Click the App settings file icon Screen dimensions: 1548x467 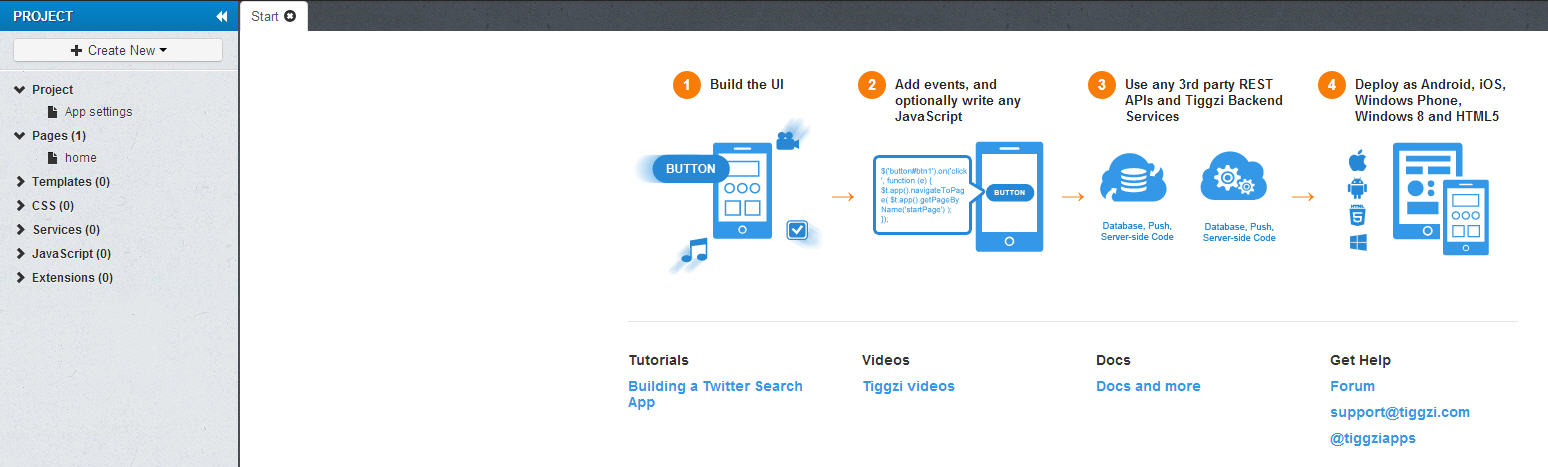(53, 112)
